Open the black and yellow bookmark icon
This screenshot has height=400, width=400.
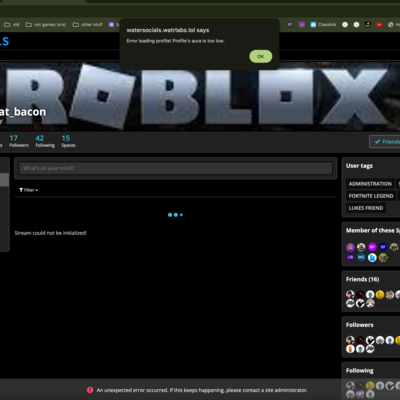pyautogui.click(x=368, y=25)
